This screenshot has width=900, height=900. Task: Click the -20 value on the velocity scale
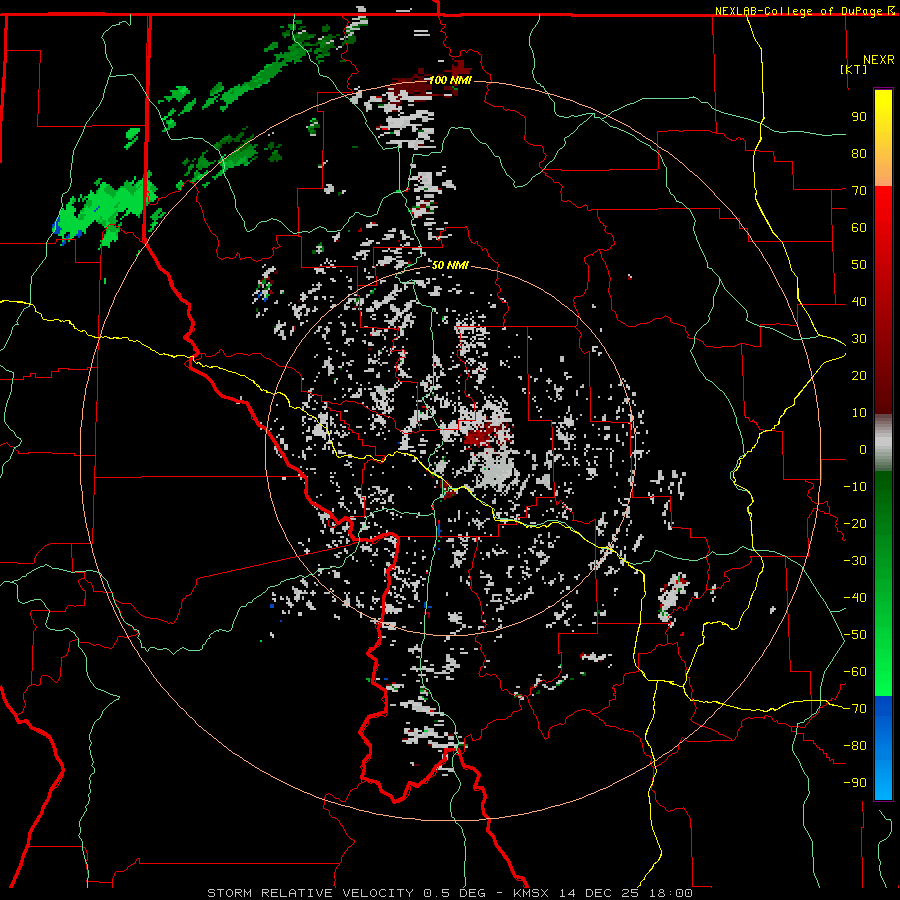tap(855, 523)
